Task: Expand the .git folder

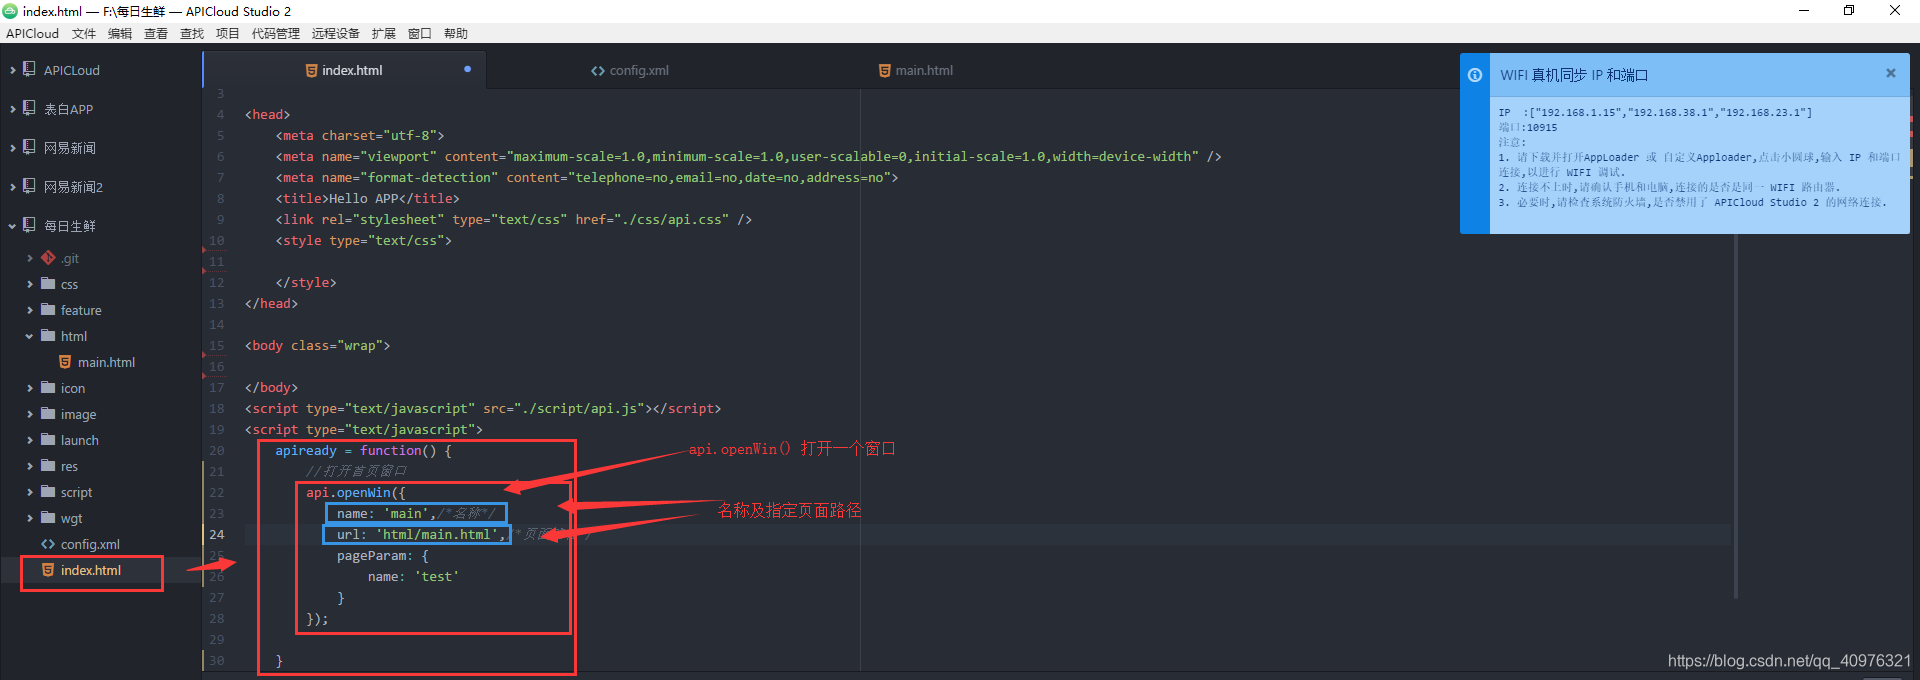Action: (x=30, y=258)
